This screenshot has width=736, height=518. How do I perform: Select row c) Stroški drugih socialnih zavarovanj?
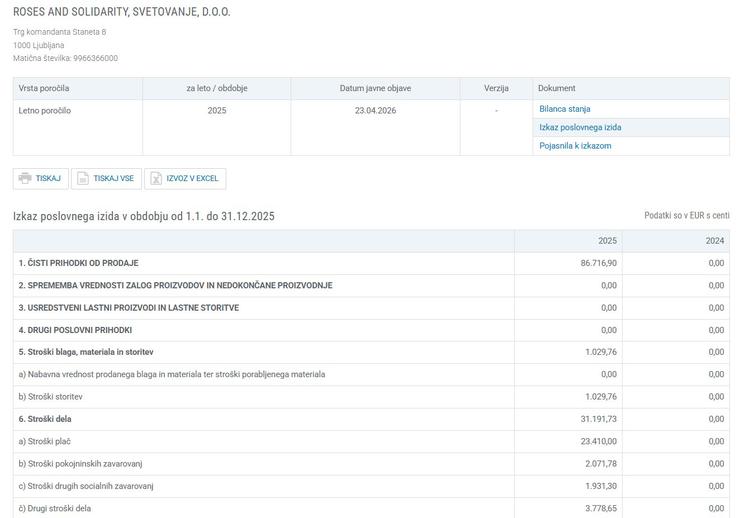[x=371, y=486]
